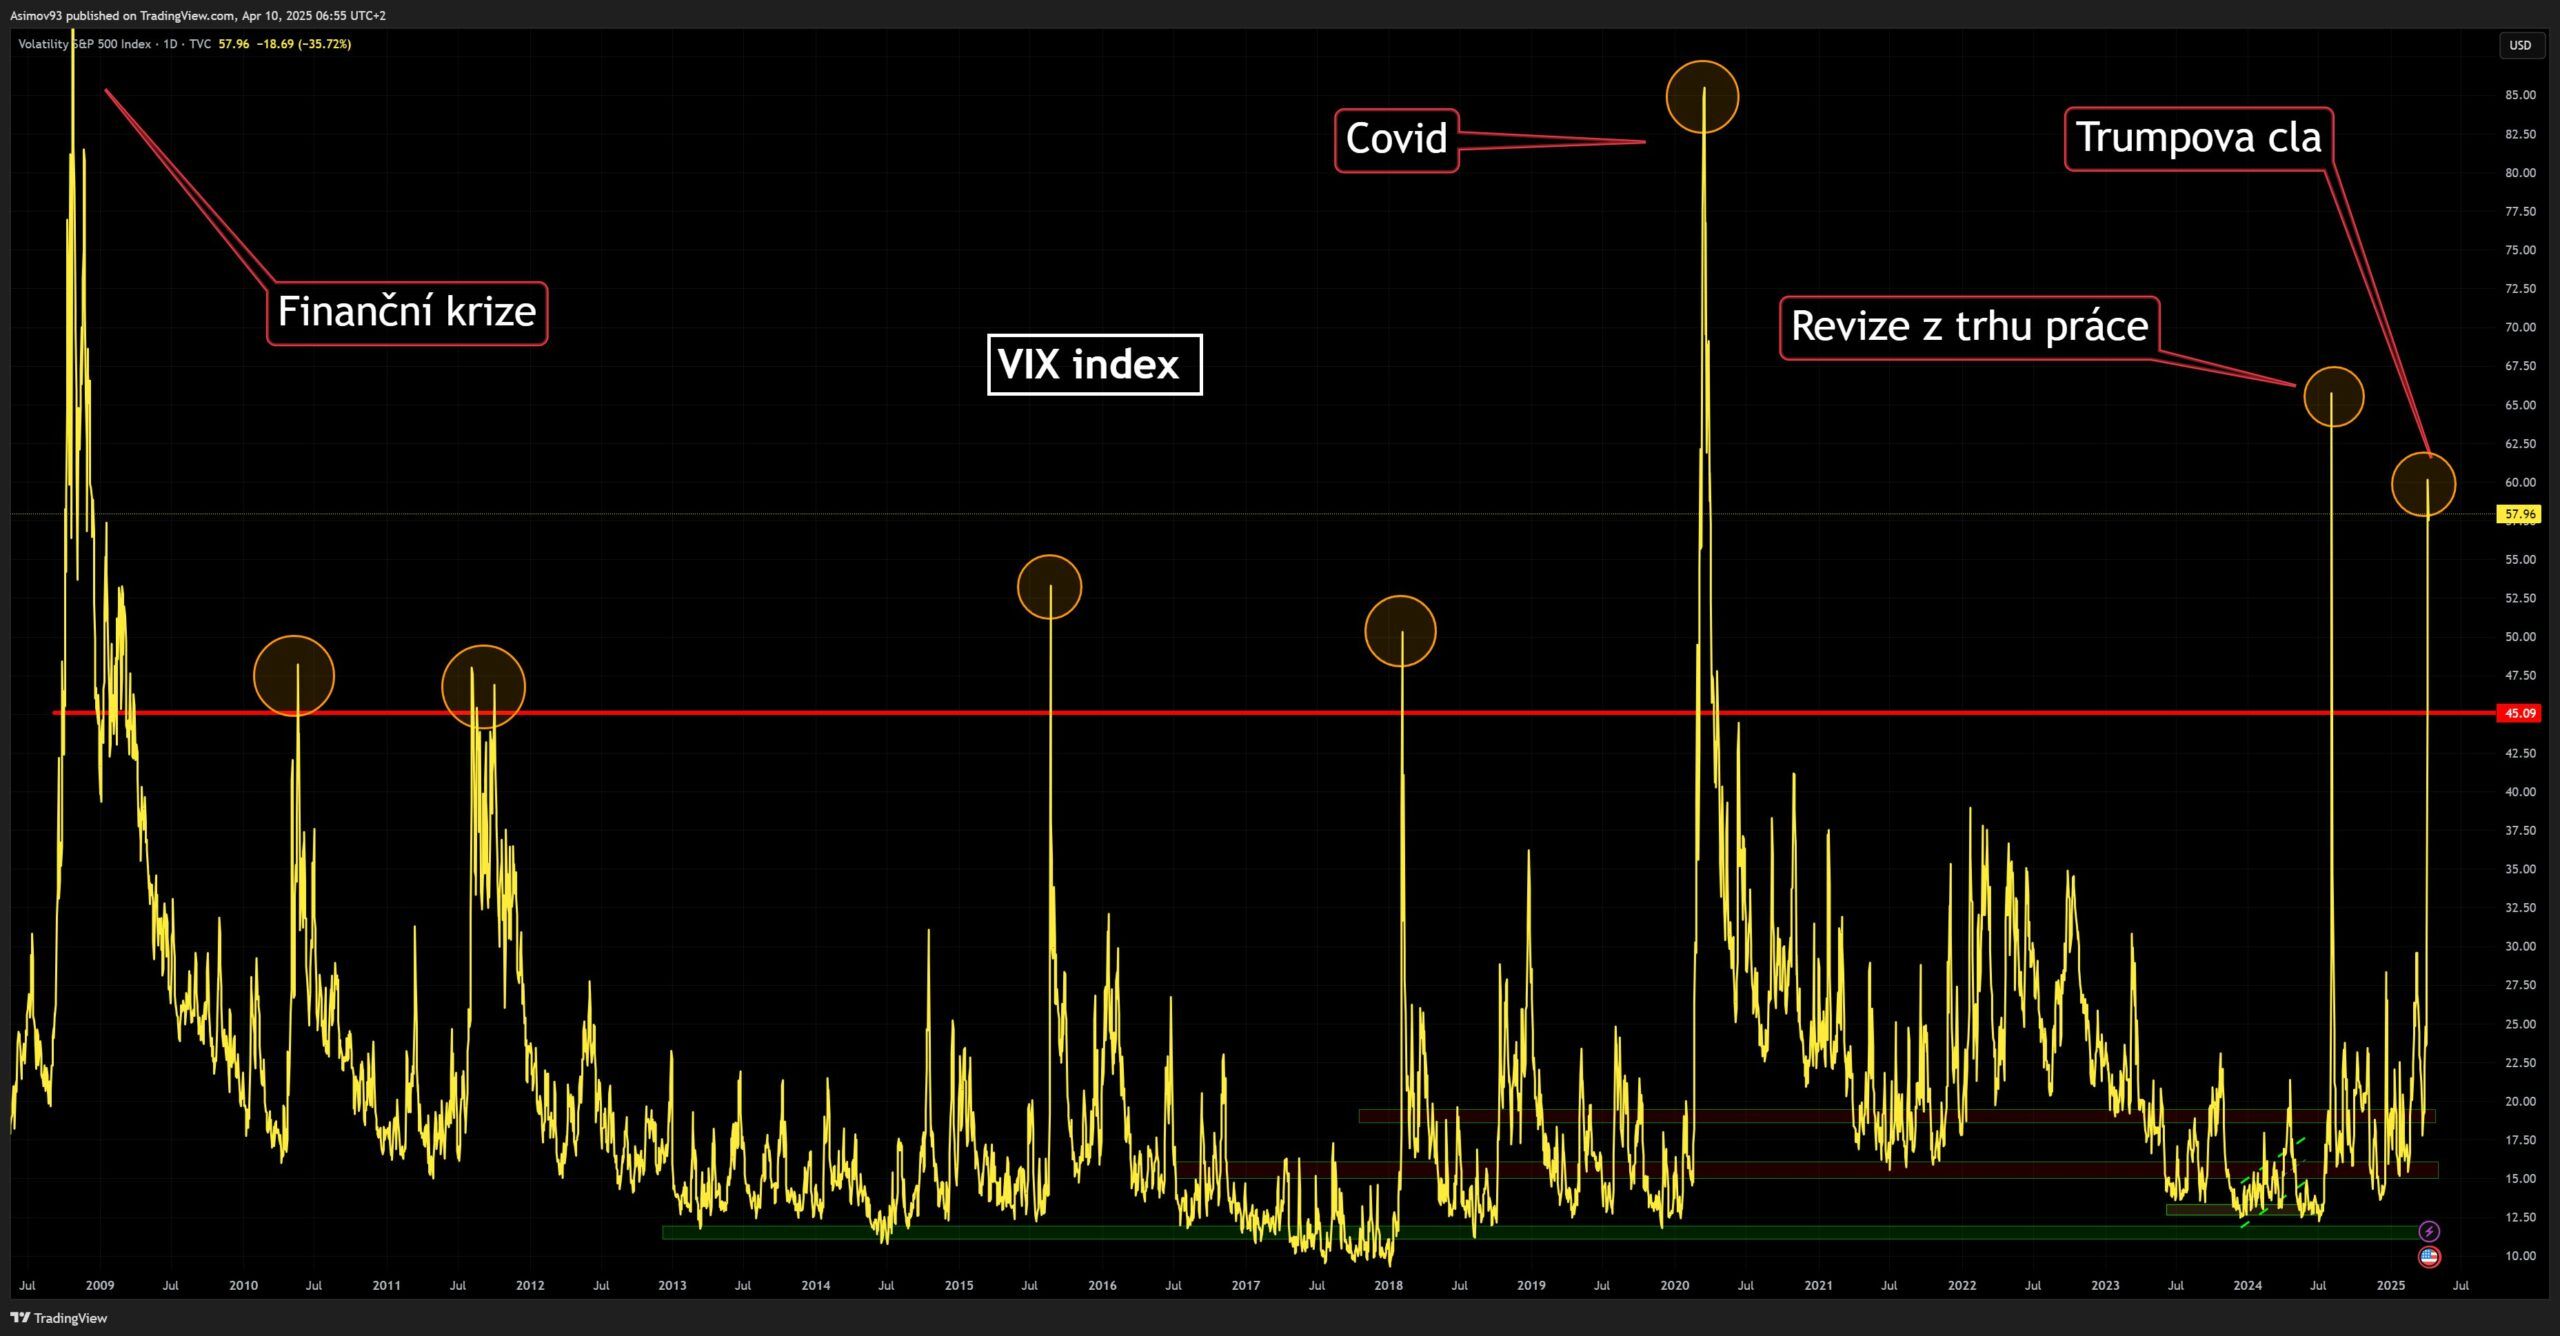Click the 2015 label on time axis

(959, 1286)
